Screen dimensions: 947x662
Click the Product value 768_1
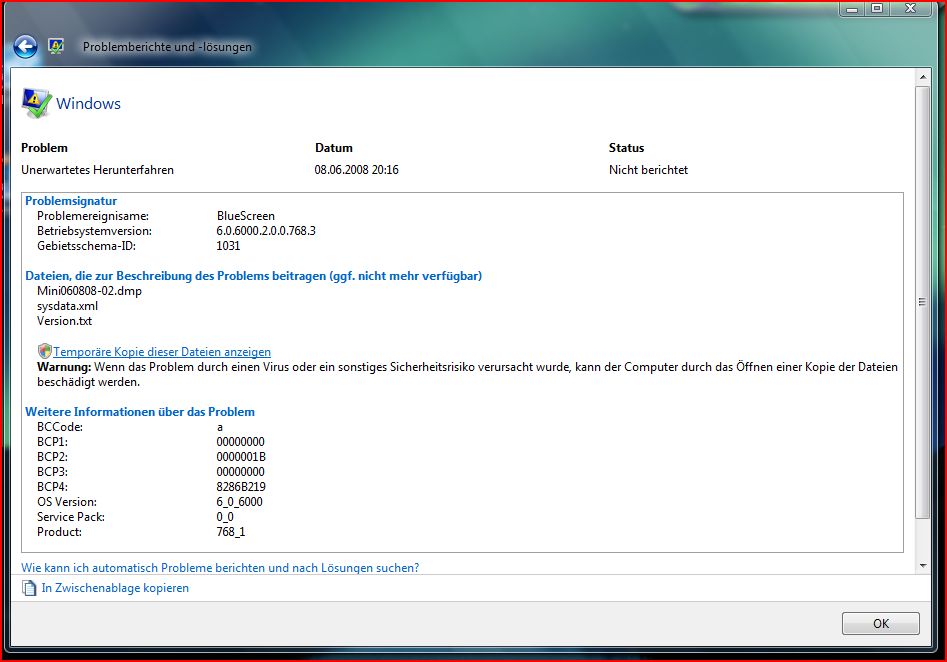(231, 532)
